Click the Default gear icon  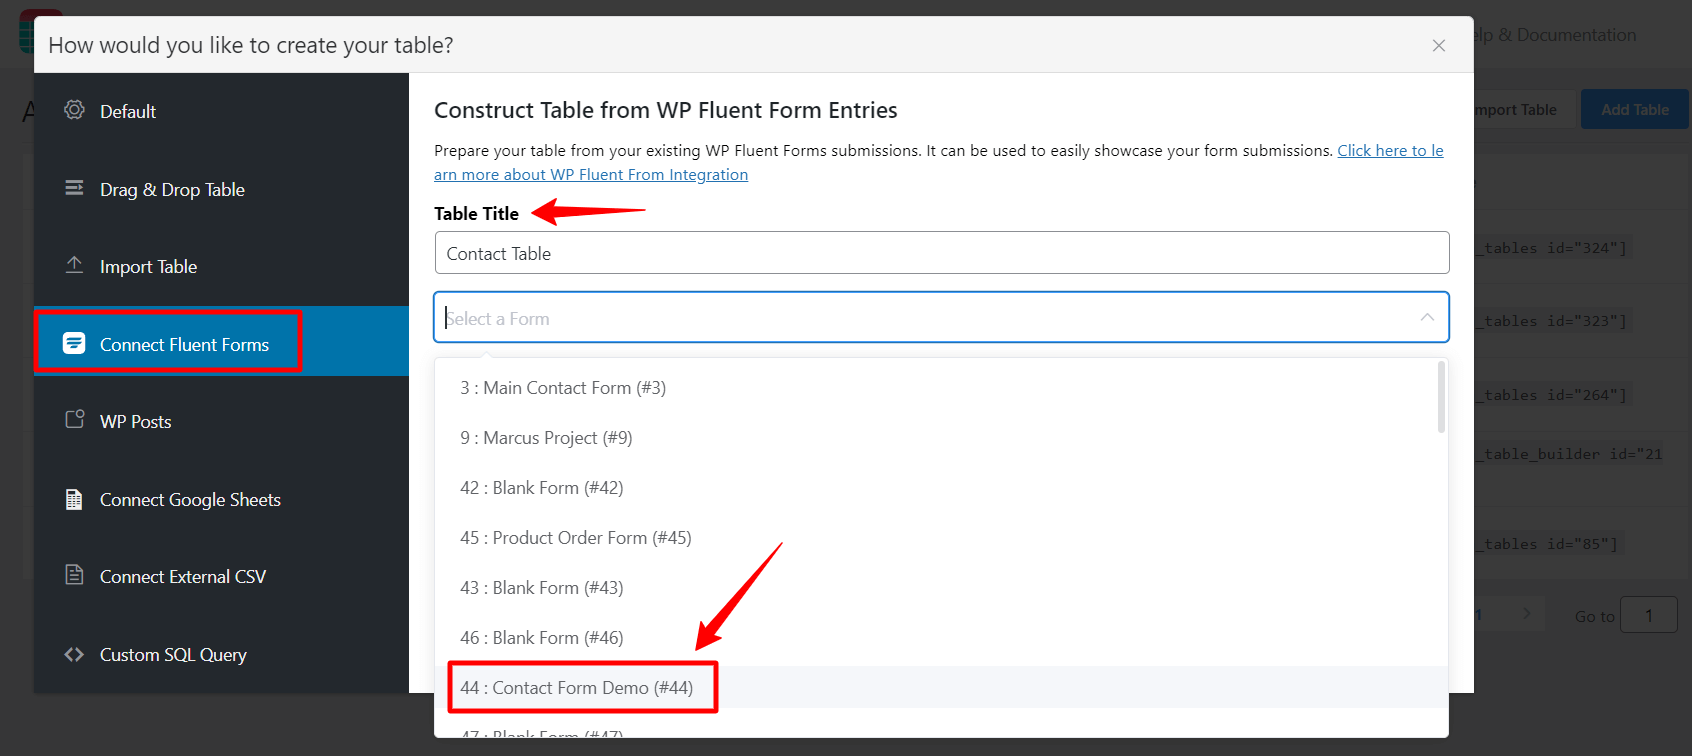[74, 110]
